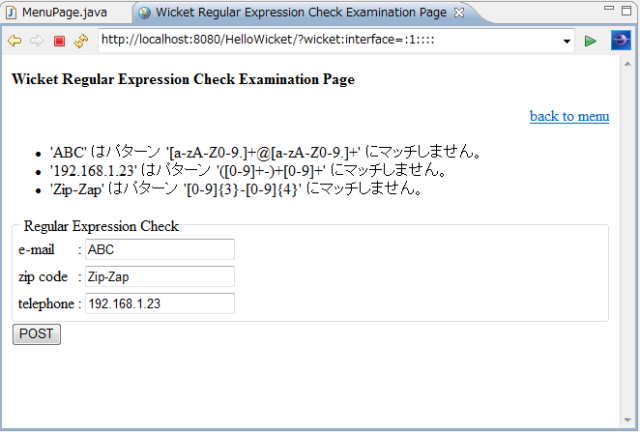Click the Java file icon on MenuPage.java tab

(11, 12)
